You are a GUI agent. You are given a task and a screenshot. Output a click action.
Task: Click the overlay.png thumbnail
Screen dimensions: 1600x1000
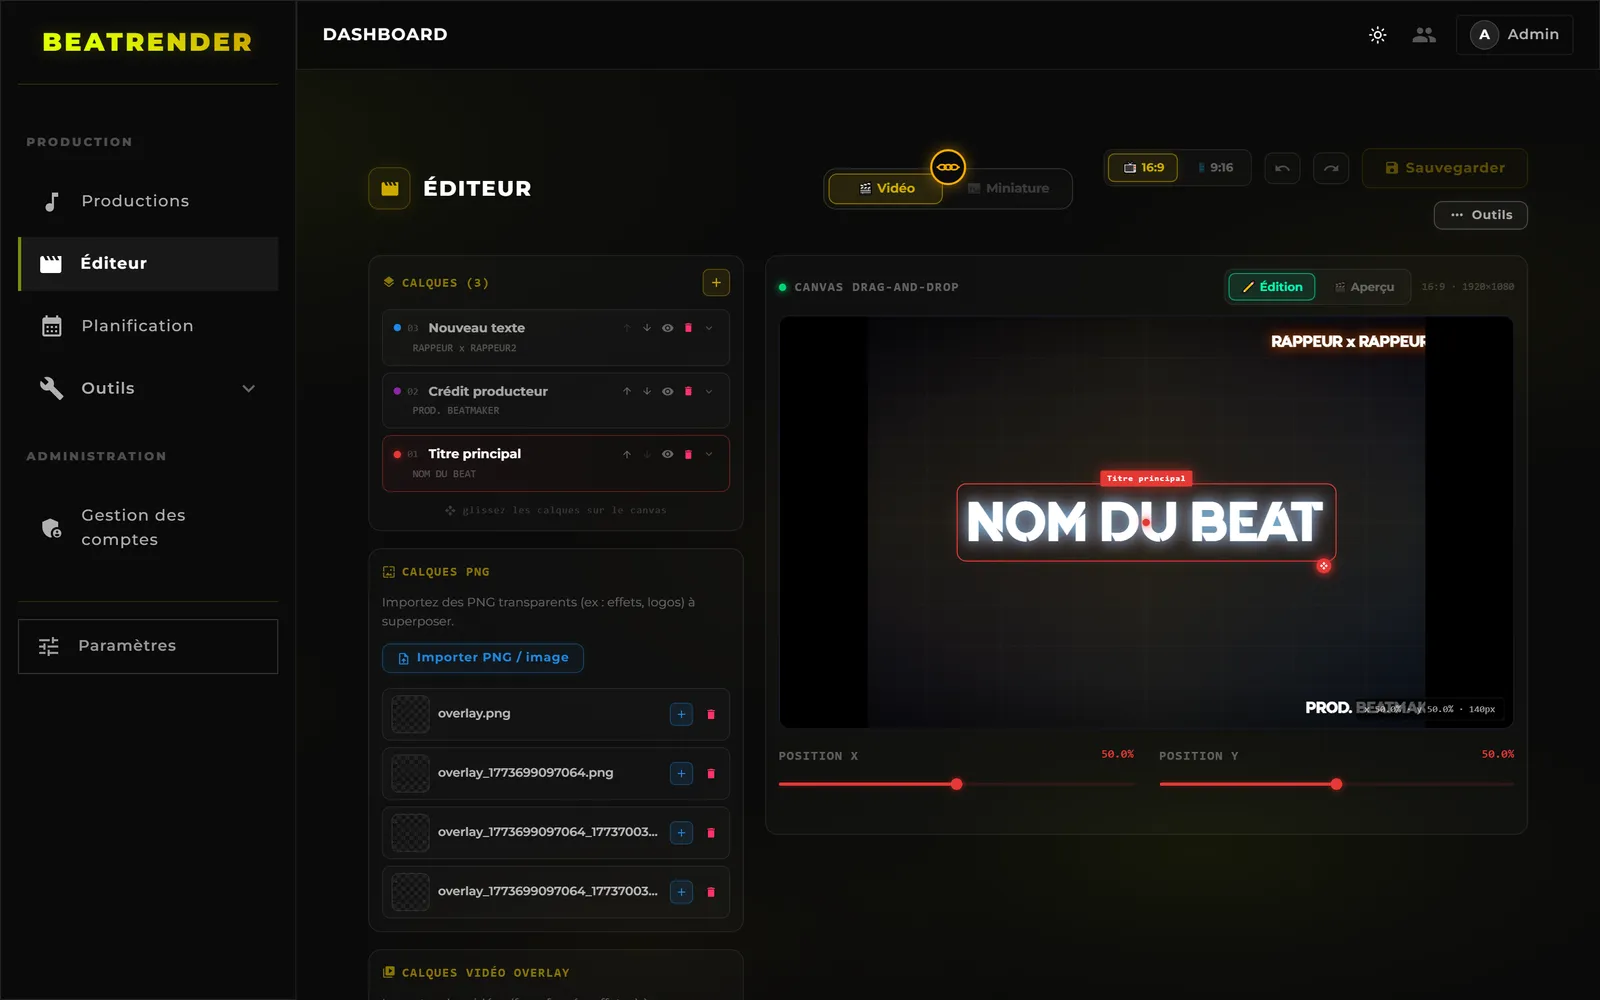pyautogui.click(x=410, y=714)
